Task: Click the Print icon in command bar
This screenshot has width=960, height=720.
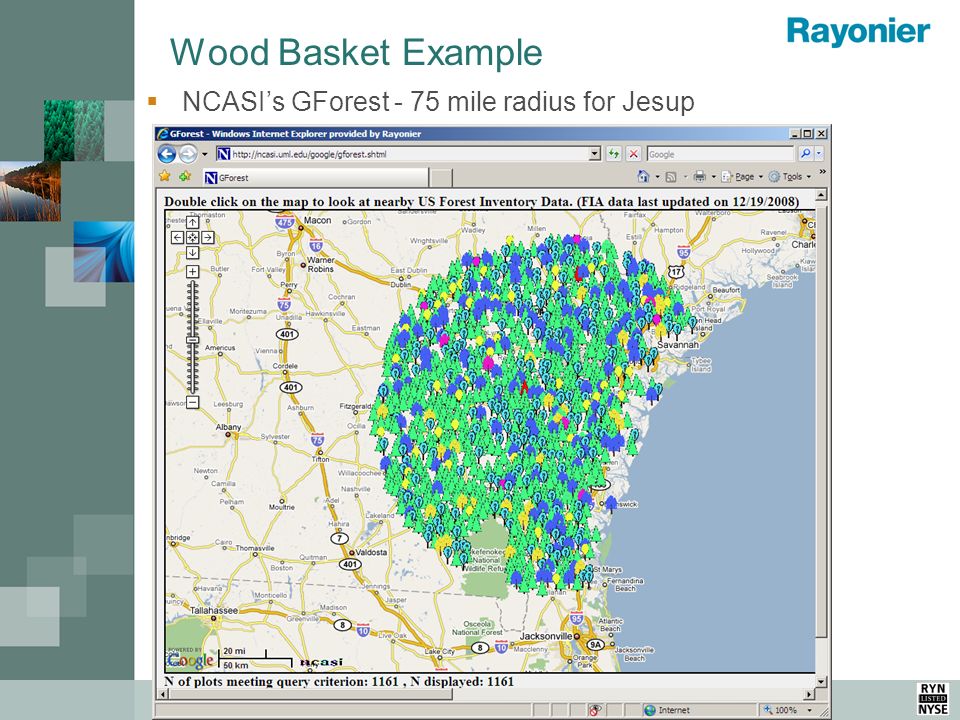Action: [699, 177]
